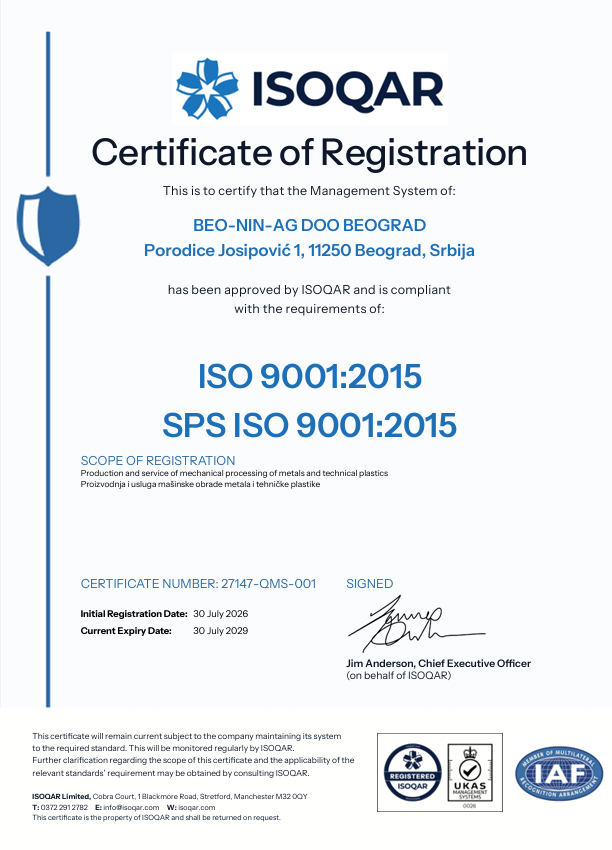Click the English scope description line
The width and height of the screenshot is (612, 850).
[234, 473]
